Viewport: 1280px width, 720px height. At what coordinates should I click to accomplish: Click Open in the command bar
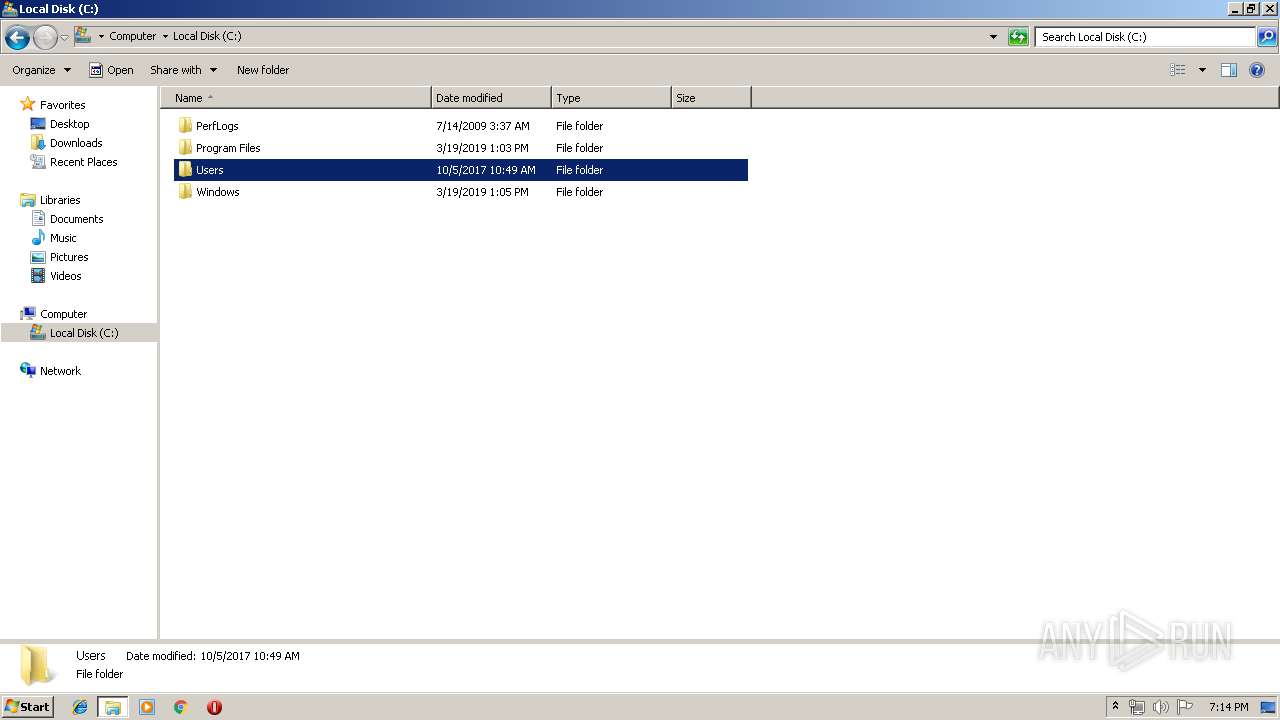(111, 70)
